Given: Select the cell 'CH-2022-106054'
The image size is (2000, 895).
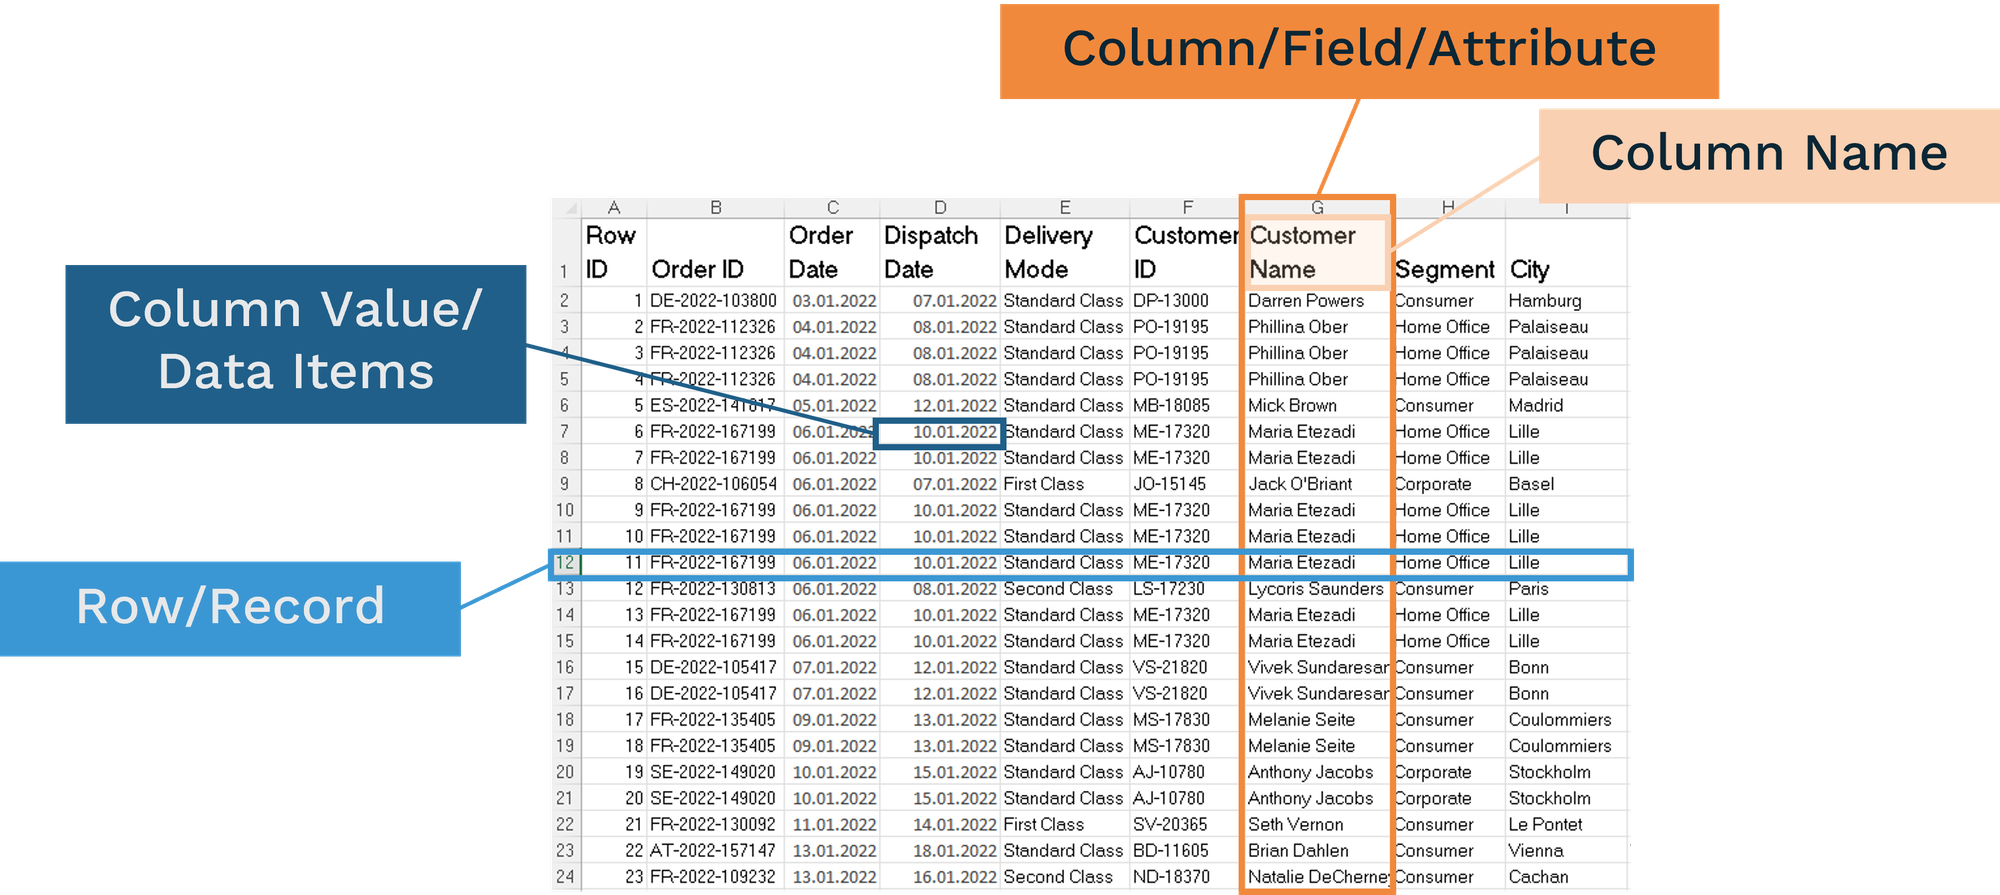Looking at the screenshot, I should pos(716,484).
